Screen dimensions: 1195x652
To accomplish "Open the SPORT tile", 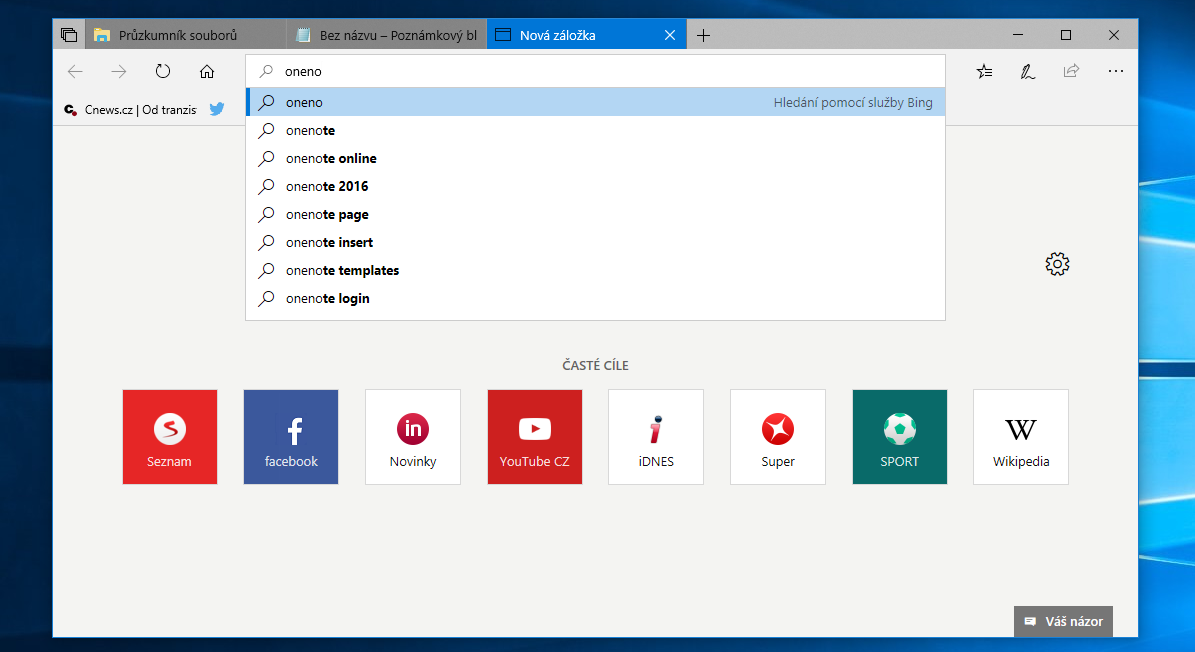I will 899,437.
